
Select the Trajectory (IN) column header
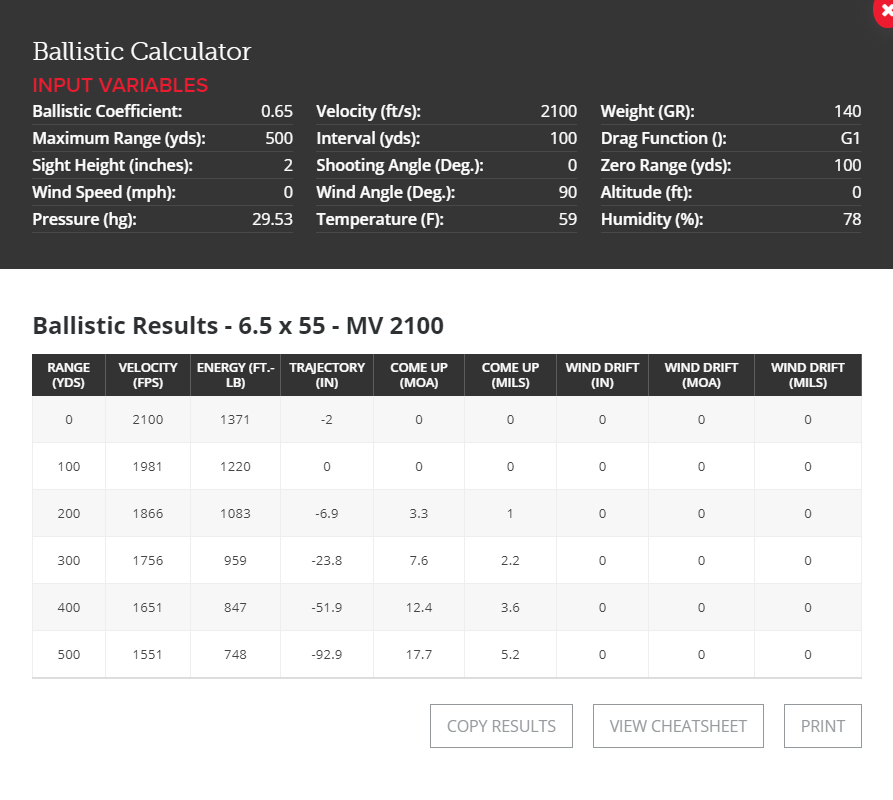tap(327, 375)
